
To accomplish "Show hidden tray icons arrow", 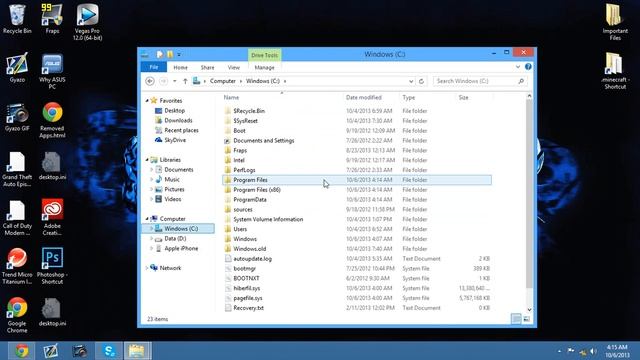I will tap(559, 351).
